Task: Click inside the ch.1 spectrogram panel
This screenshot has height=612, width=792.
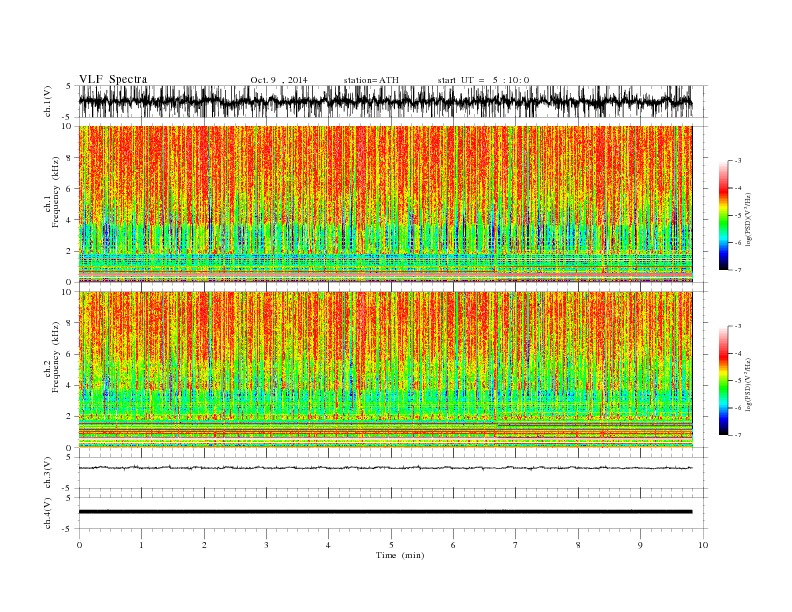Action: [385, 204]
